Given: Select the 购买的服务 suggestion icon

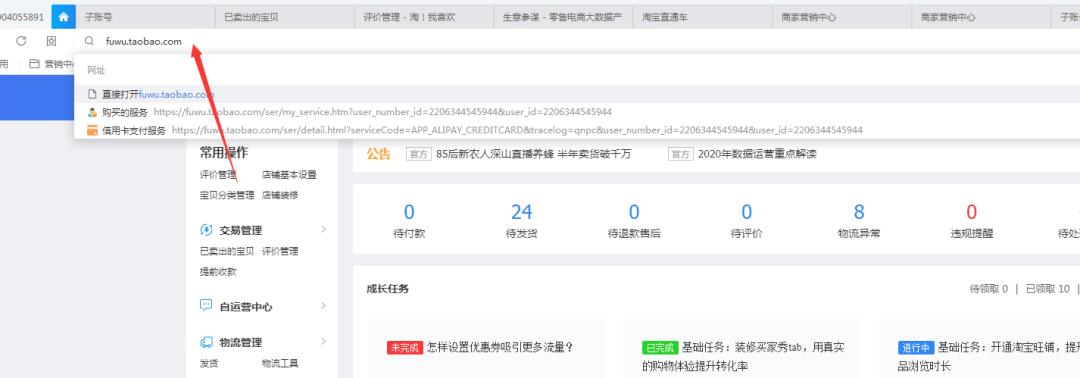Looking at the screenshot, I should [92, 112].
